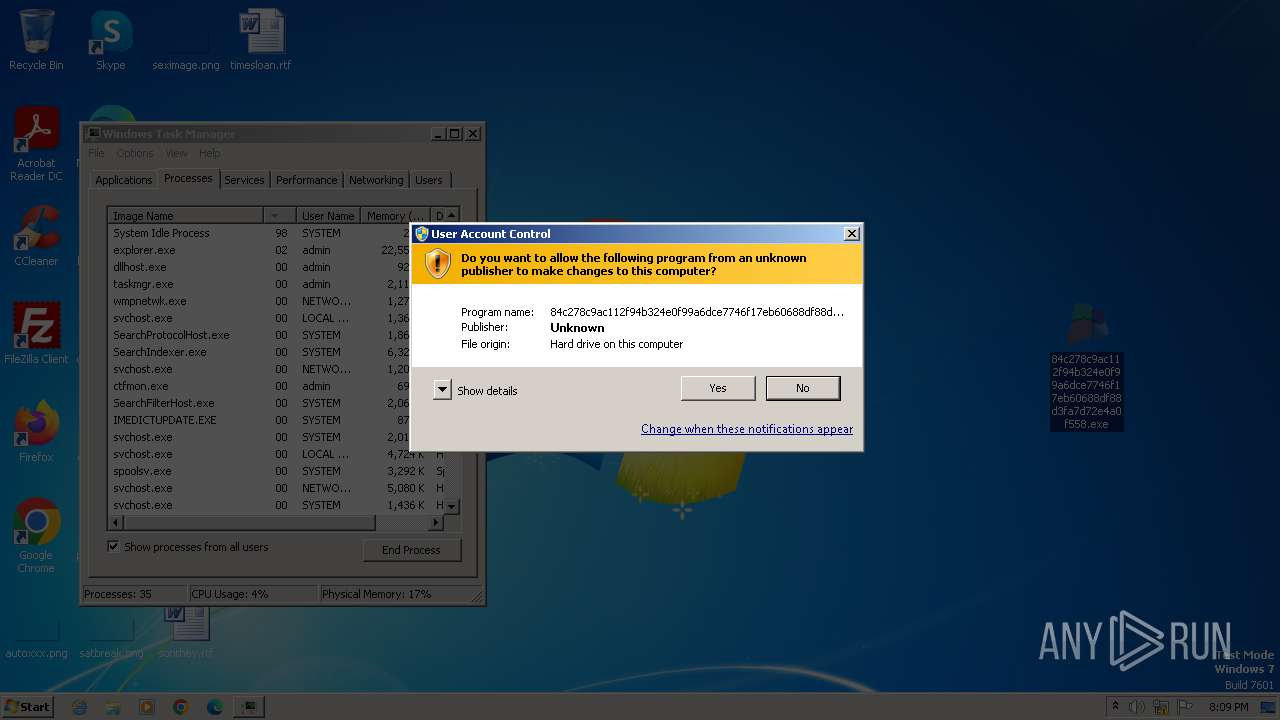
Task: Expand Show details in the UAC dialog
Action: pyautogui.click(x=476, y=390)
